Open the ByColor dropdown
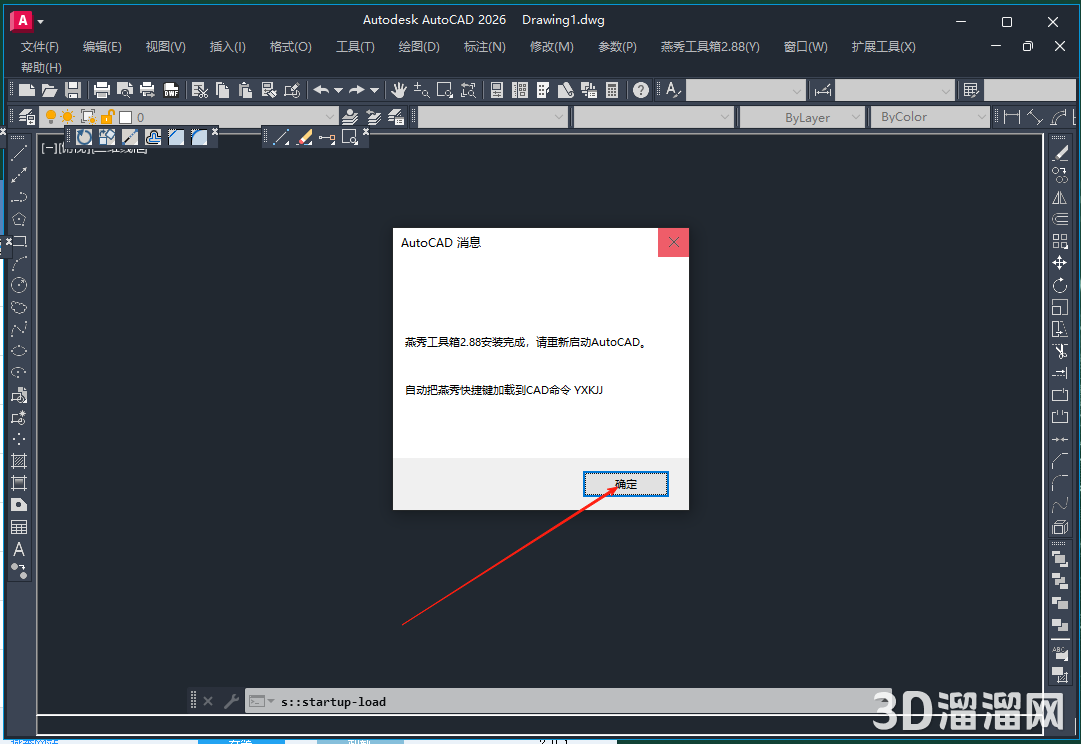1081x744 pixels. pos(980,117)
